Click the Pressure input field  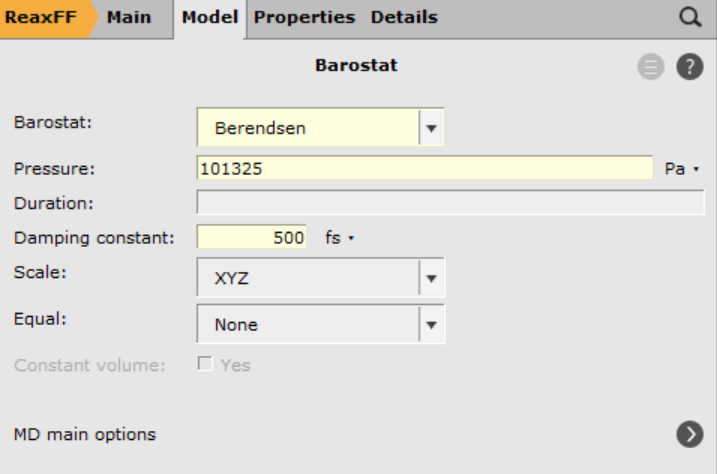coord(425,170)
